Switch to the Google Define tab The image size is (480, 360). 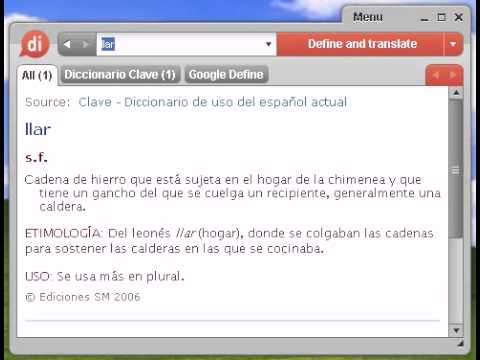tap(226, 74)
